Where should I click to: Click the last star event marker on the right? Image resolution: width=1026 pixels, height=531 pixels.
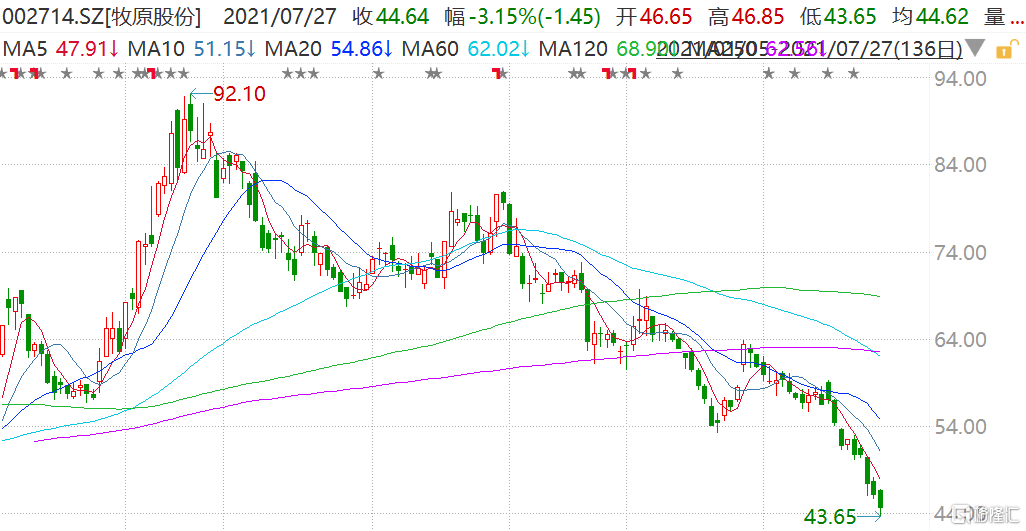point(853,73)
